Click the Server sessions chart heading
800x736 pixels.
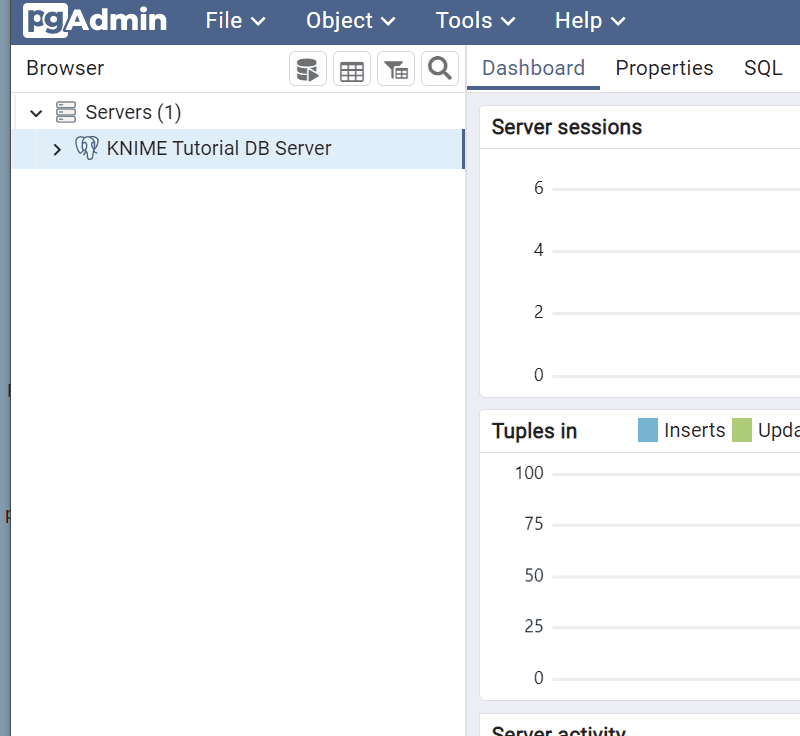click(566, 127)
